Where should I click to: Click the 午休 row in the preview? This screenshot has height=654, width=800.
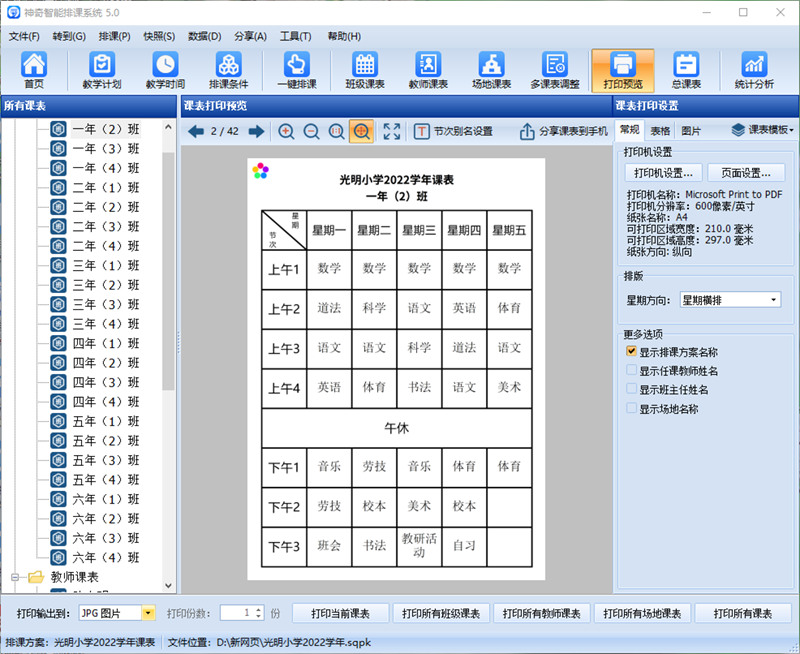click(396, 427)
